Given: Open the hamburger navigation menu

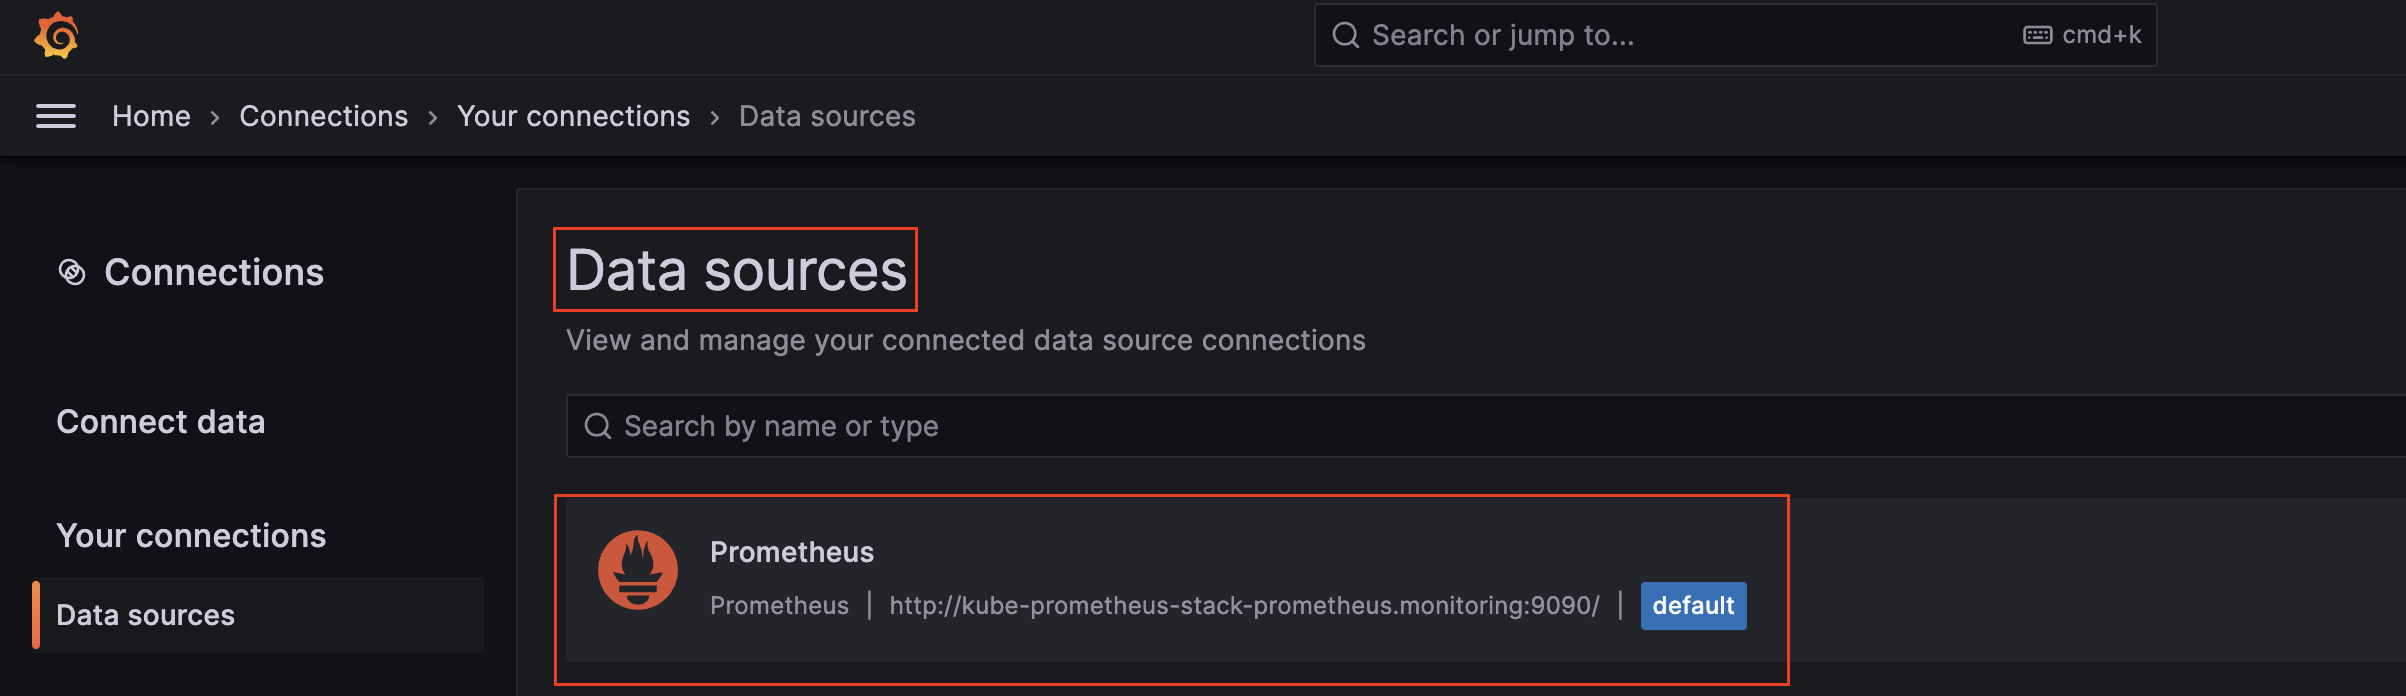Looking at the screenshot, I should pyautogui.click(x=56, y=116).
